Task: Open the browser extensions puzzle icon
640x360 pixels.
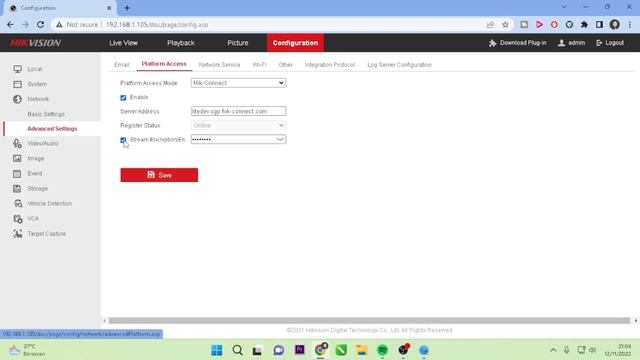Action: 584,24
